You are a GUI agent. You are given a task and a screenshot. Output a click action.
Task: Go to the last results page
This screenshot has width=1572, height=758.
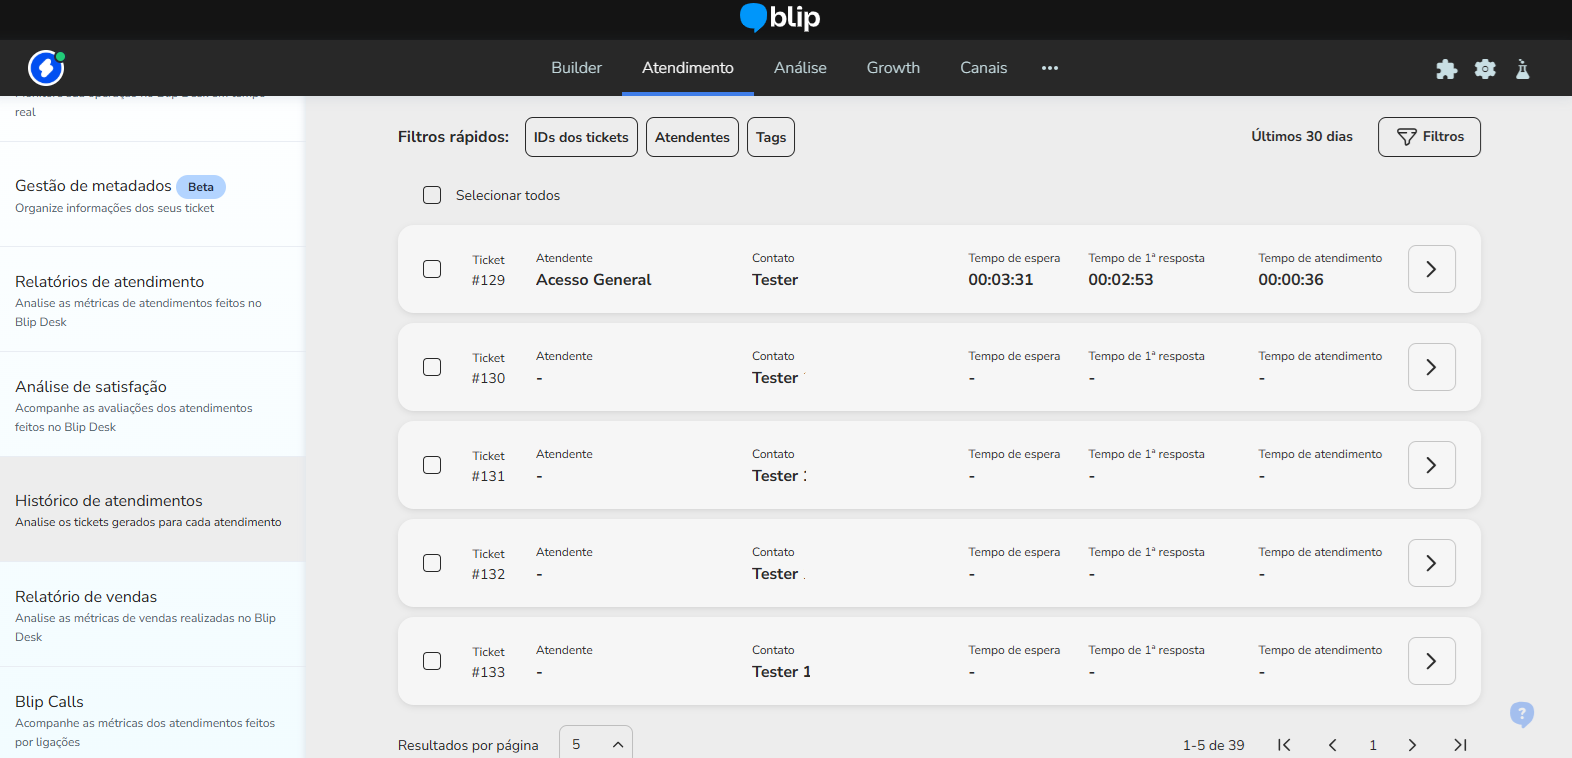[x=1460, y=745]
